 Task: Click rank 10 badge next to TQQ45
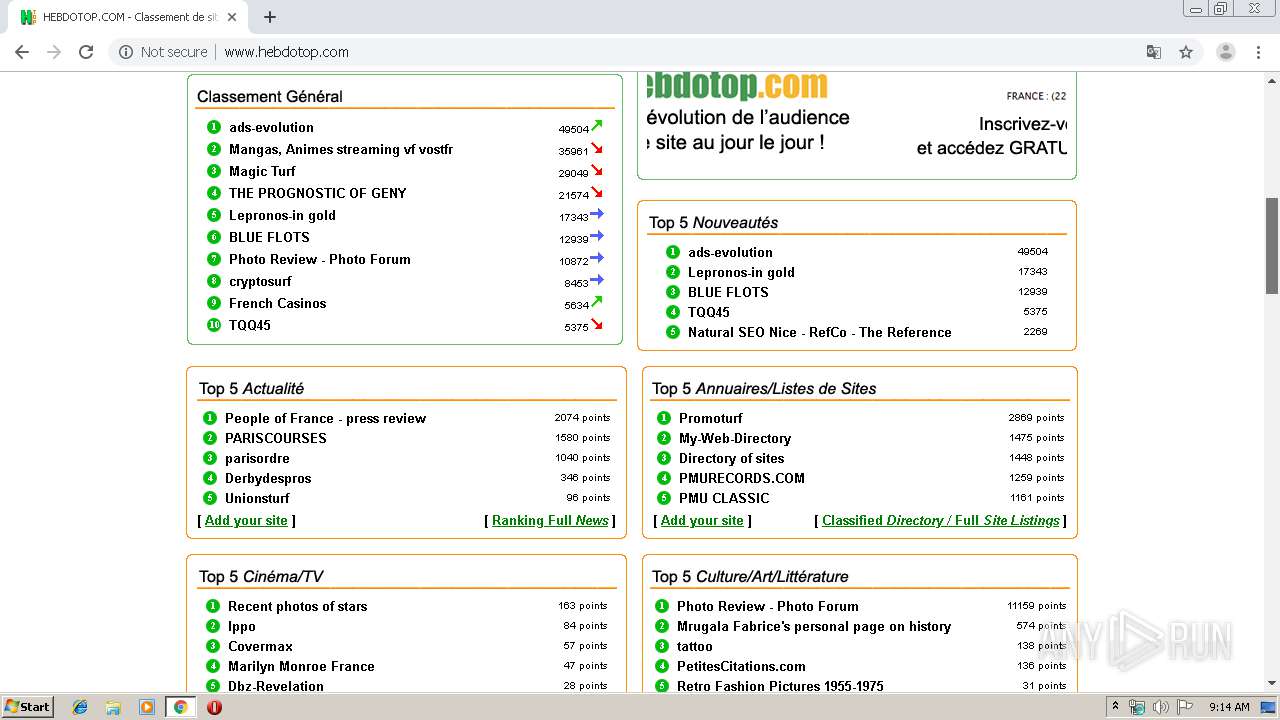pos(214,325)
